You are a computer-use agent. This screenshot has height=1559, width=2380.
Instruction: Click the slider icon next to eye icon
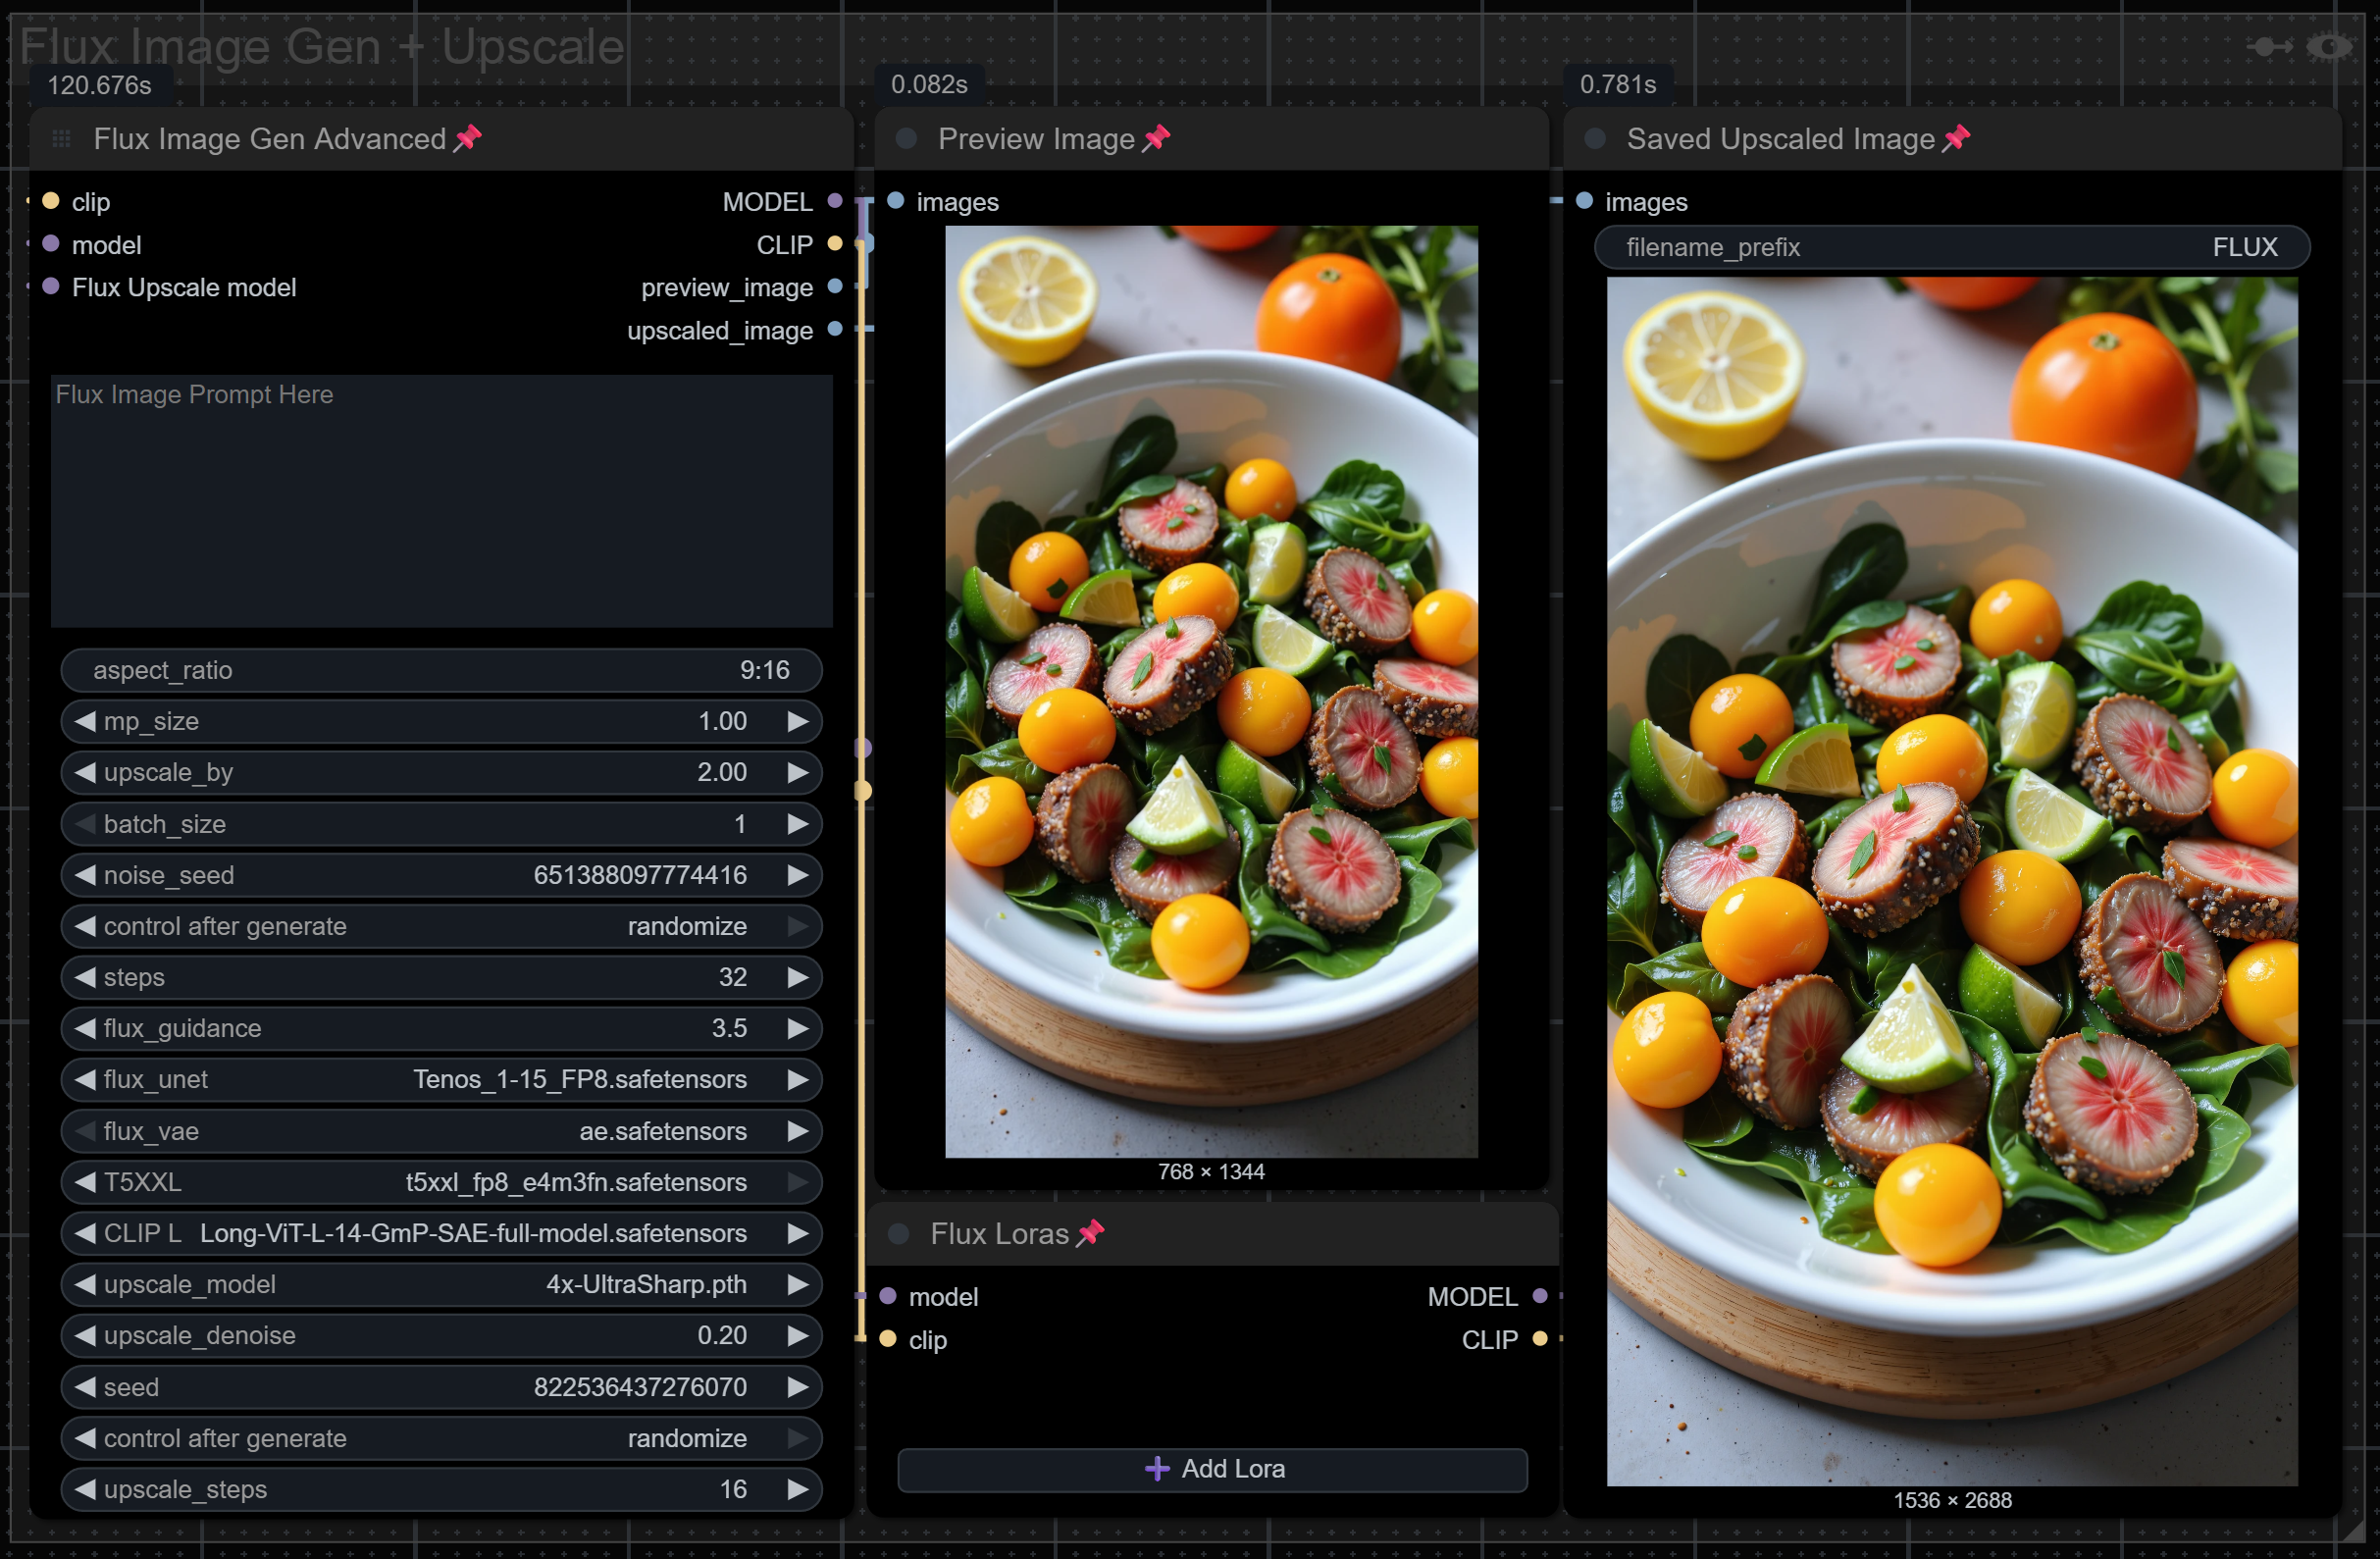click(2270, 47)
